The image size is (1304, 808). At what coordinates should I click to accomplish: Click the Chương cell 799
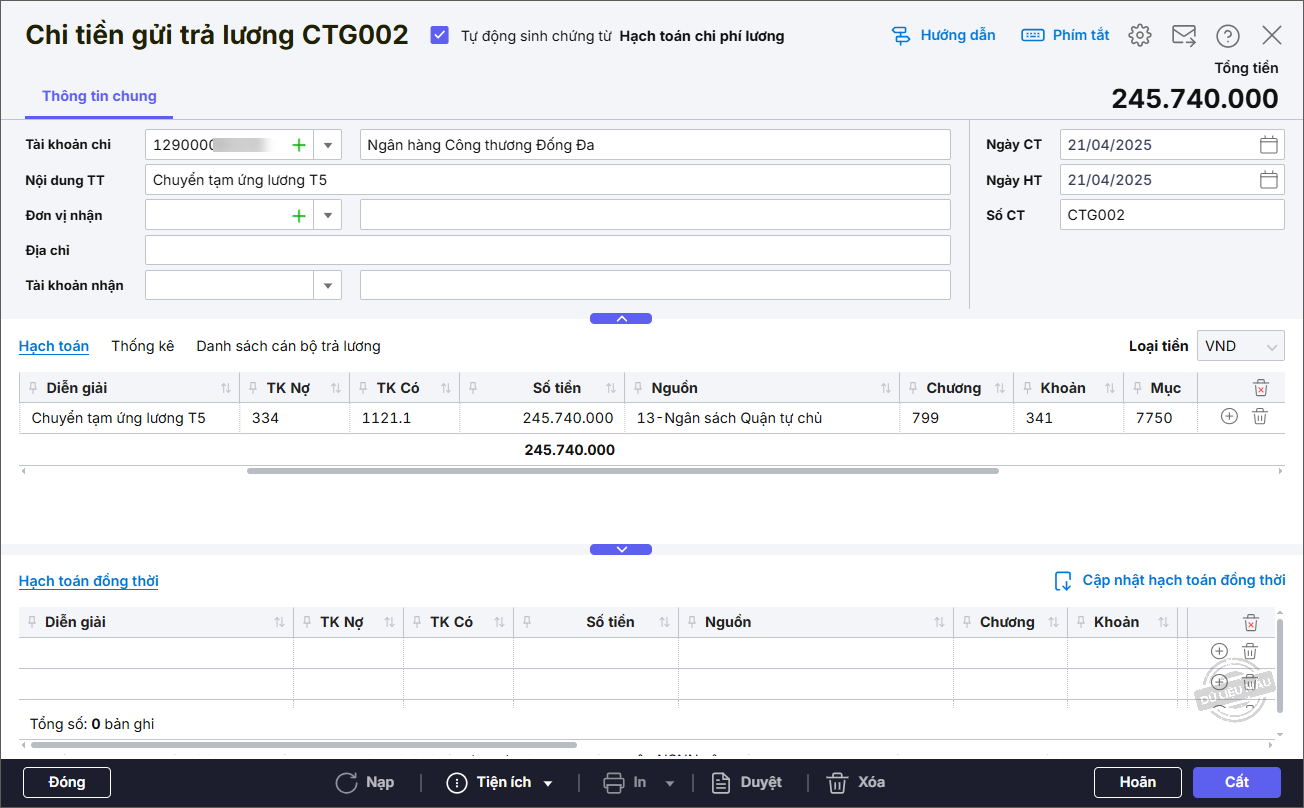pos(956,418)
